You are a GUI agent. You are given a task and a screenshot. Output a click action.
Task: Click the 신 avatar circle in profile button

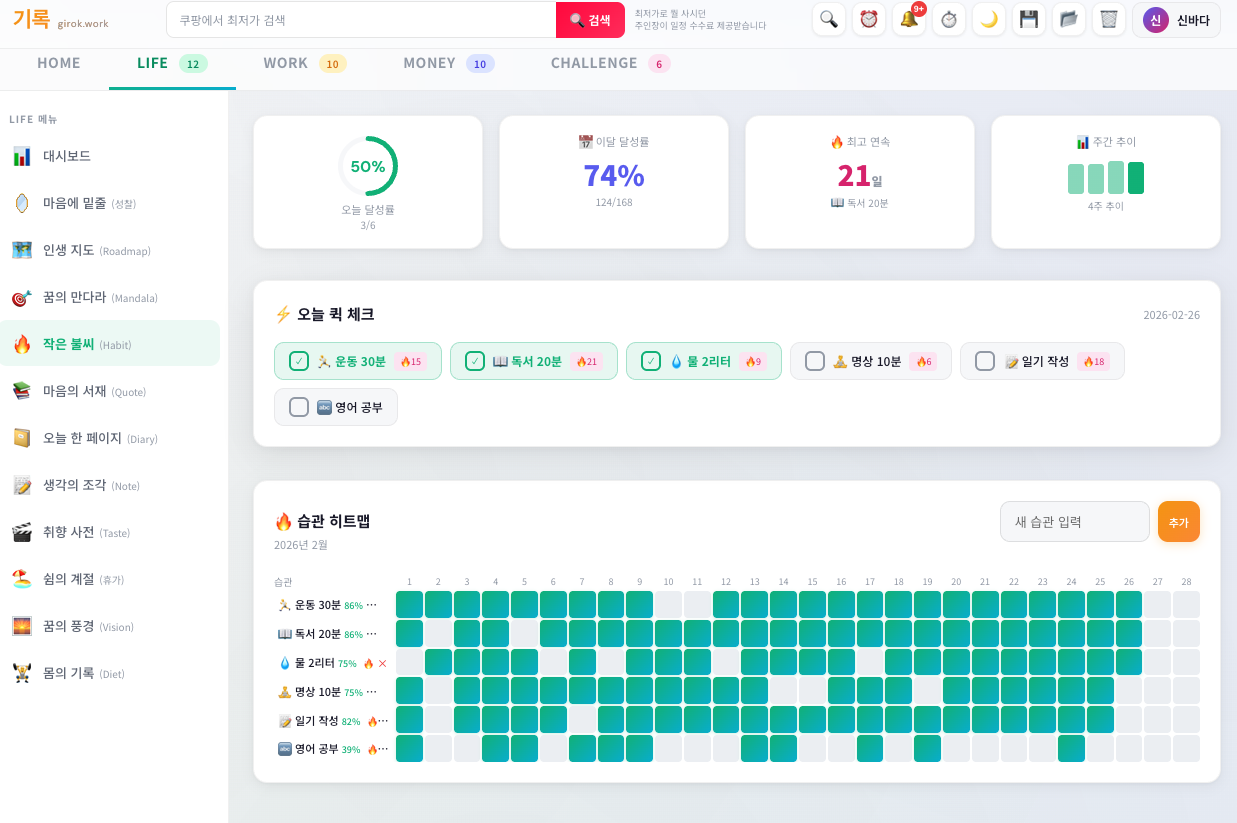tap(1156, 20)
